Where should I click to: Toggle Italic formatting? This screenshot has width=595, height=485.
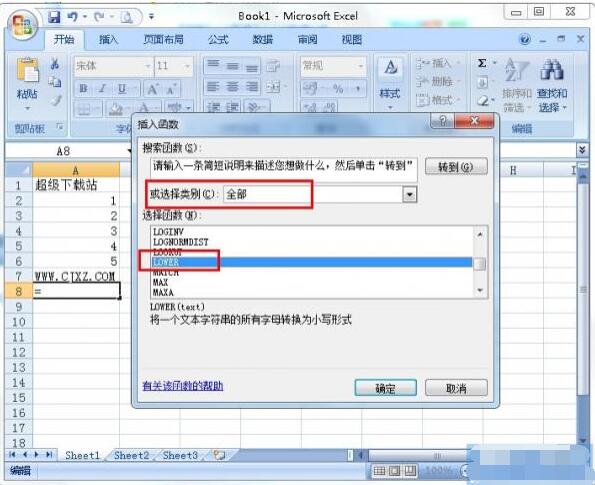(x=102, y=89)
